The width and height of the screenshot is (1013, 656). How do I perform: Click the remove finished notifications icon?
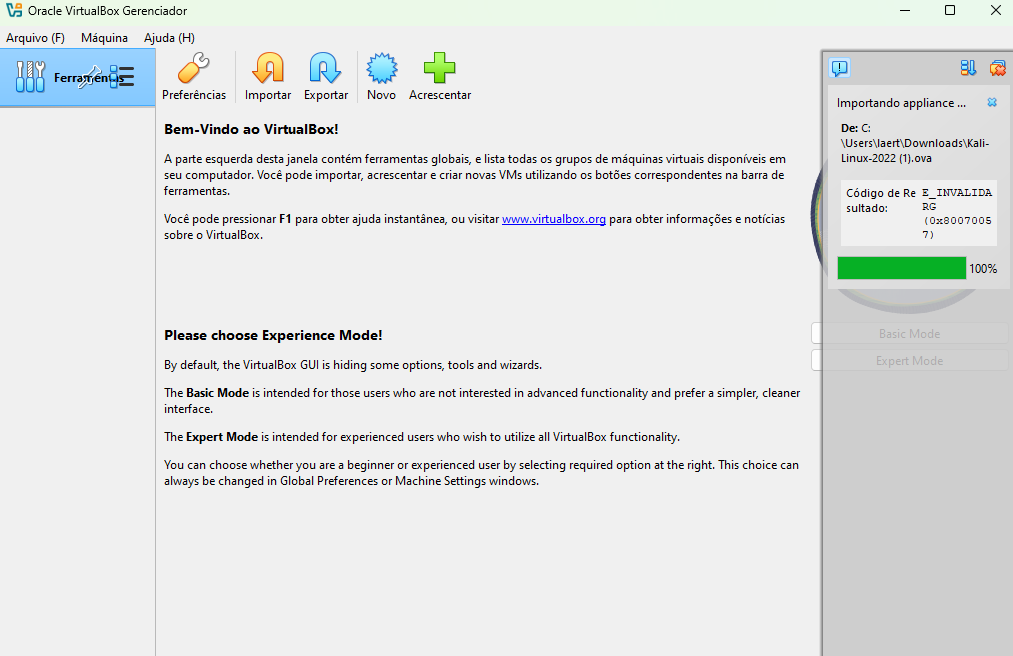[x=997, y=68]
